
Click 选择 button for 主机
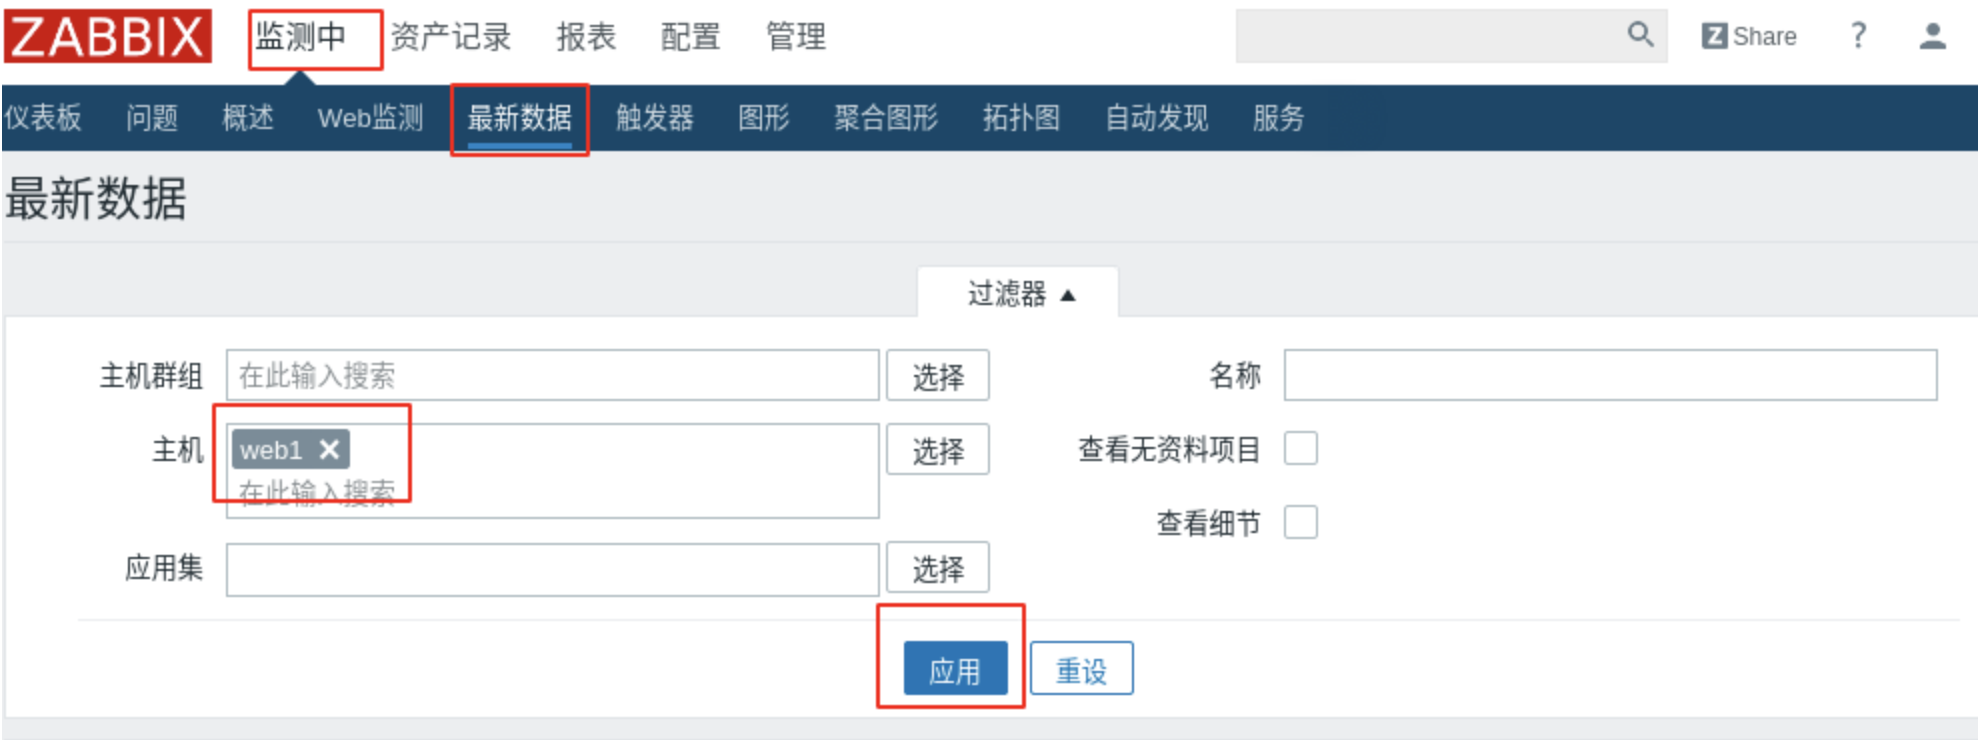[937, 450]
